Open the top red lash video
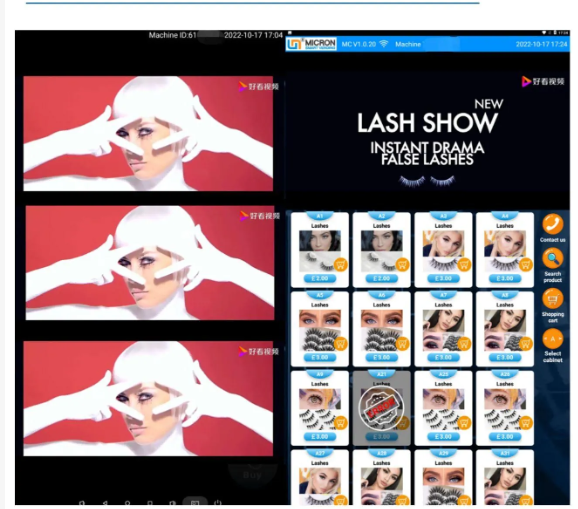This screenshot has height=509, width=578. (148, 133)
